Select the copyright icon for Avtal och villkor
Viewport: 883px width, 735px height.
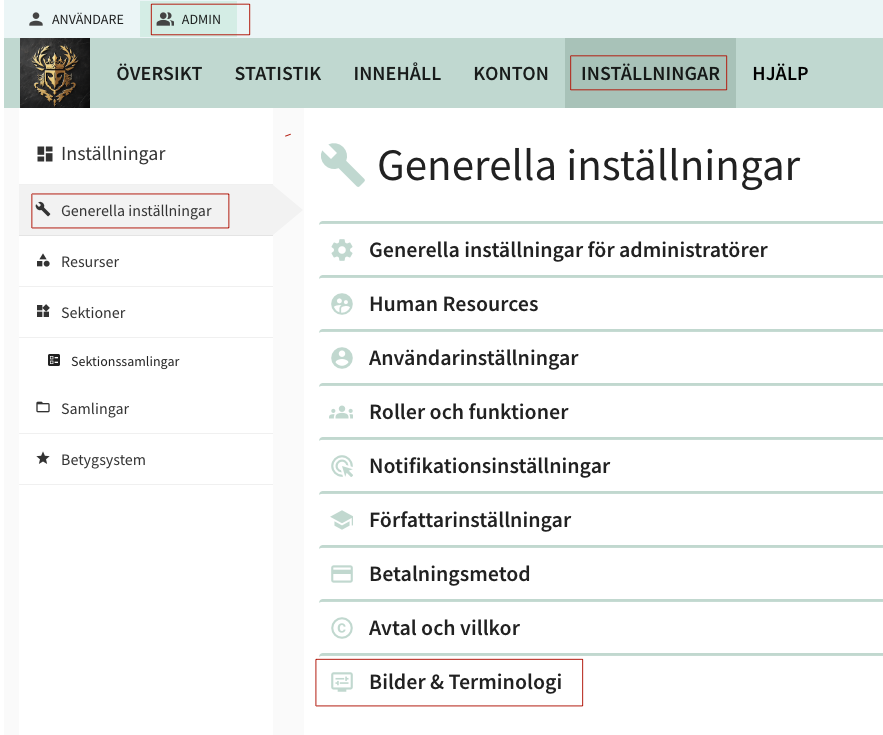click(340, 627)
